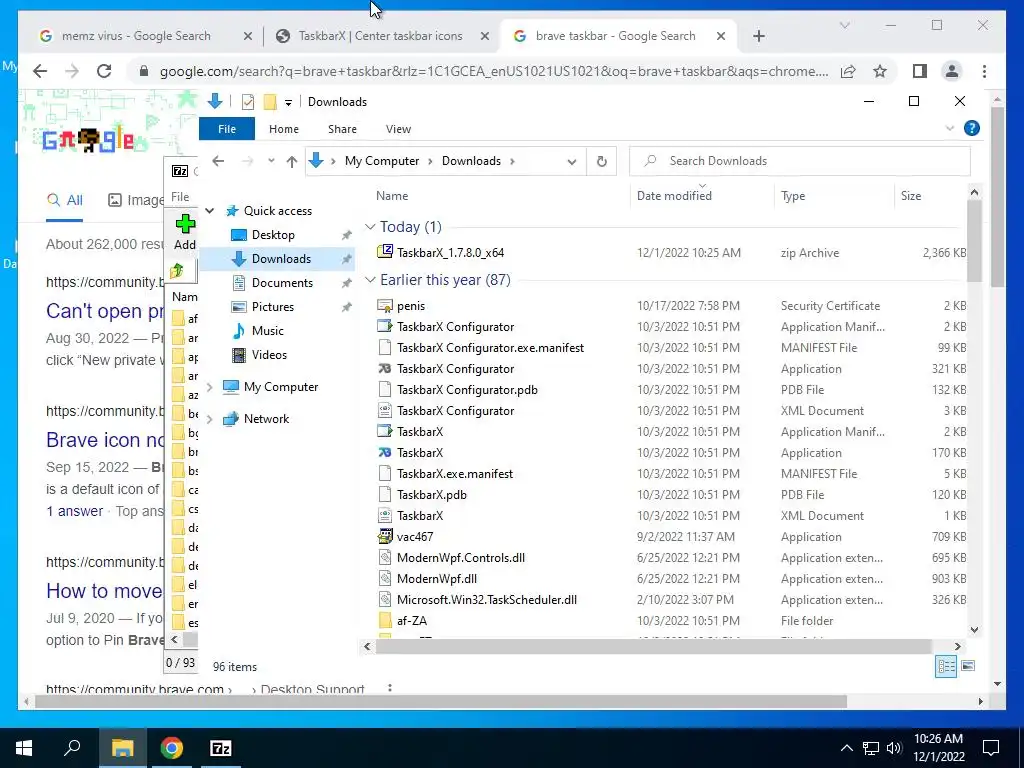1024x768 pixels.
Task: Expand the My Computer tree node
Action: [x=210, y=387]
